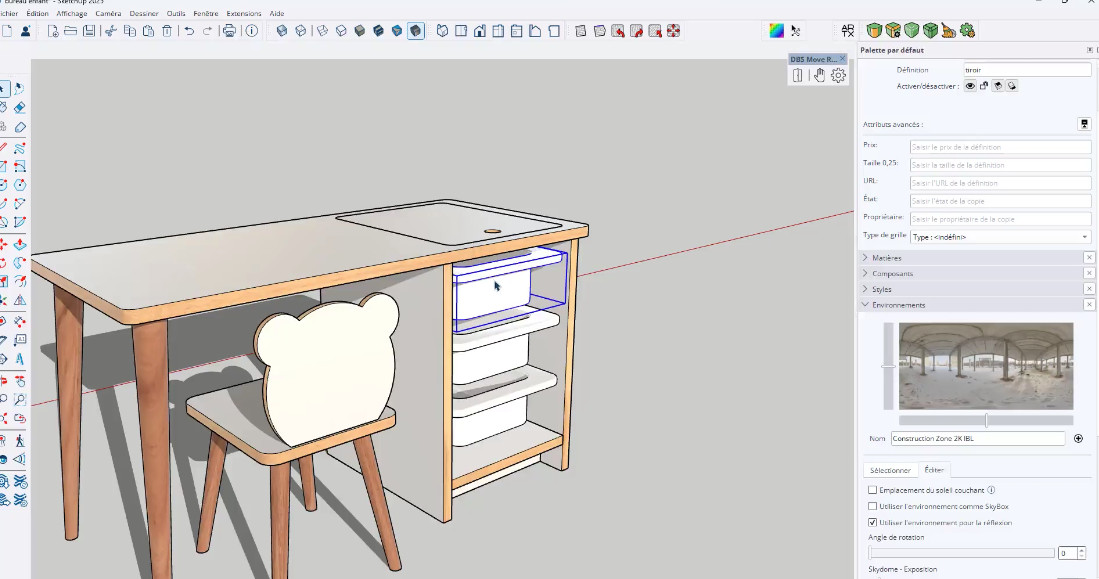Switch to the Éditer tab
The width and height of the screenshot is (1099, 579).
tap(934, 470)
